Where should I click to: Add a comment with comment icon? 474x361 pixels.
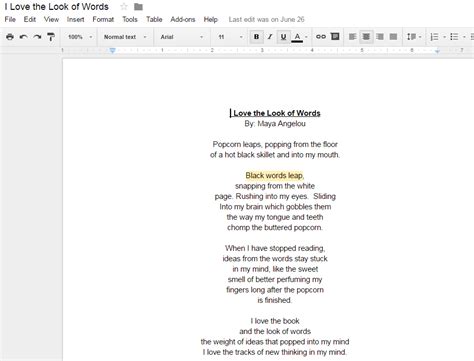click(x=335, y=37)
